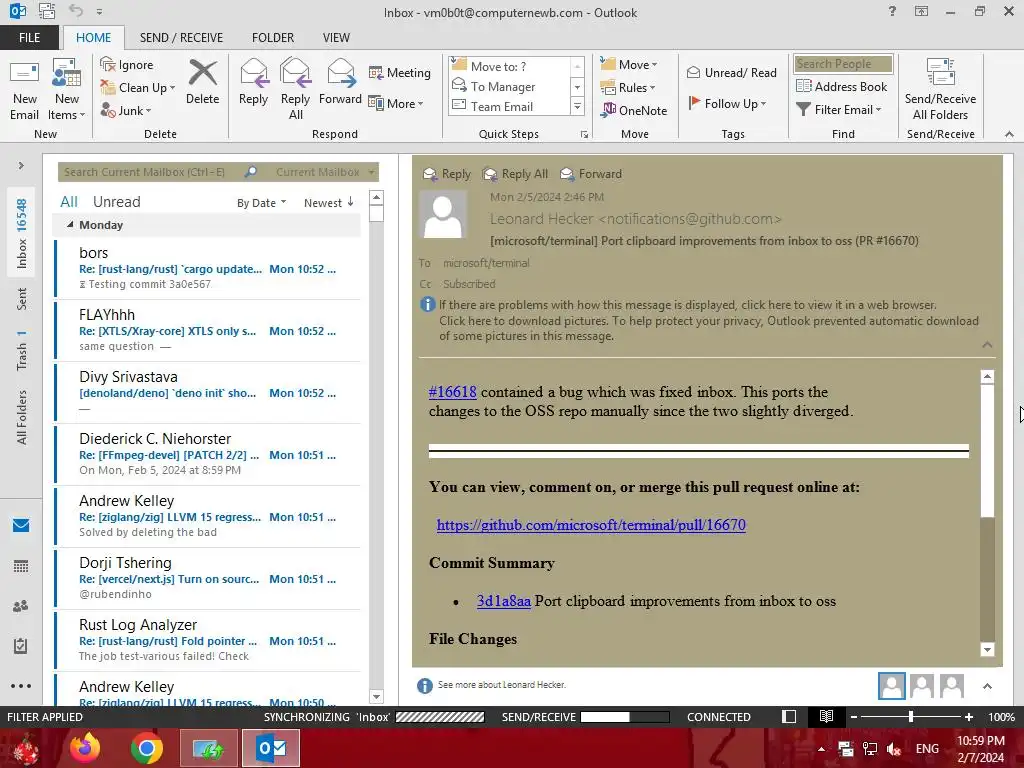Collapse the Monday group
Viewport: 1024px width, 768px height.
click(71, 225)
